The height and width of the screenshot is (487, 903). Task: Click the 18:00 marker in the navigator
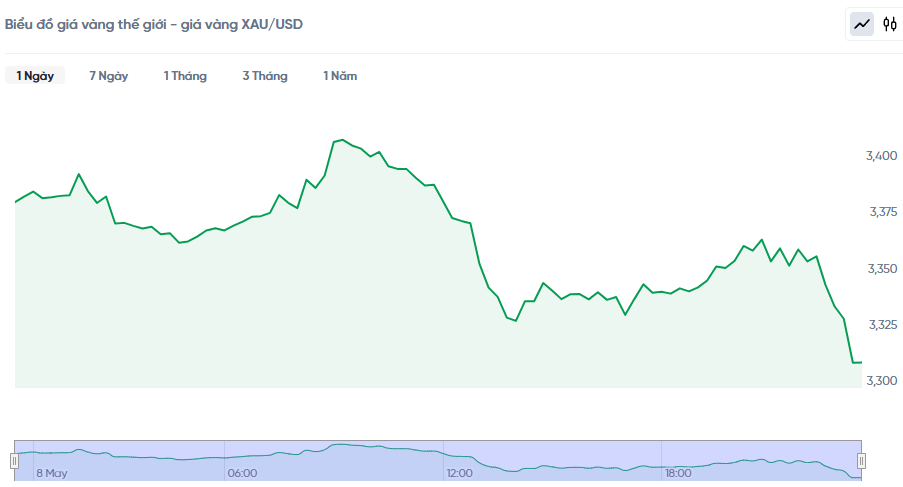678,473
